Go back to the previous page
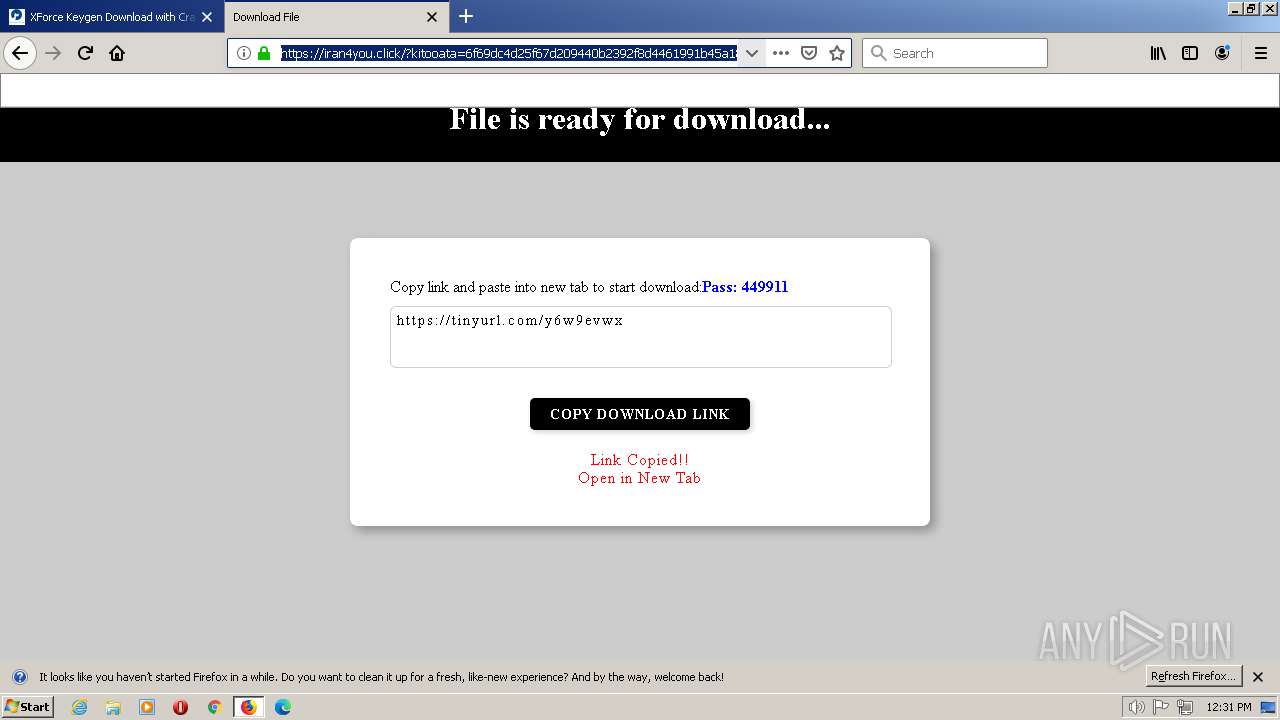Image resolution: width=1280 pixels, height=720 pixels. (20, 53)
